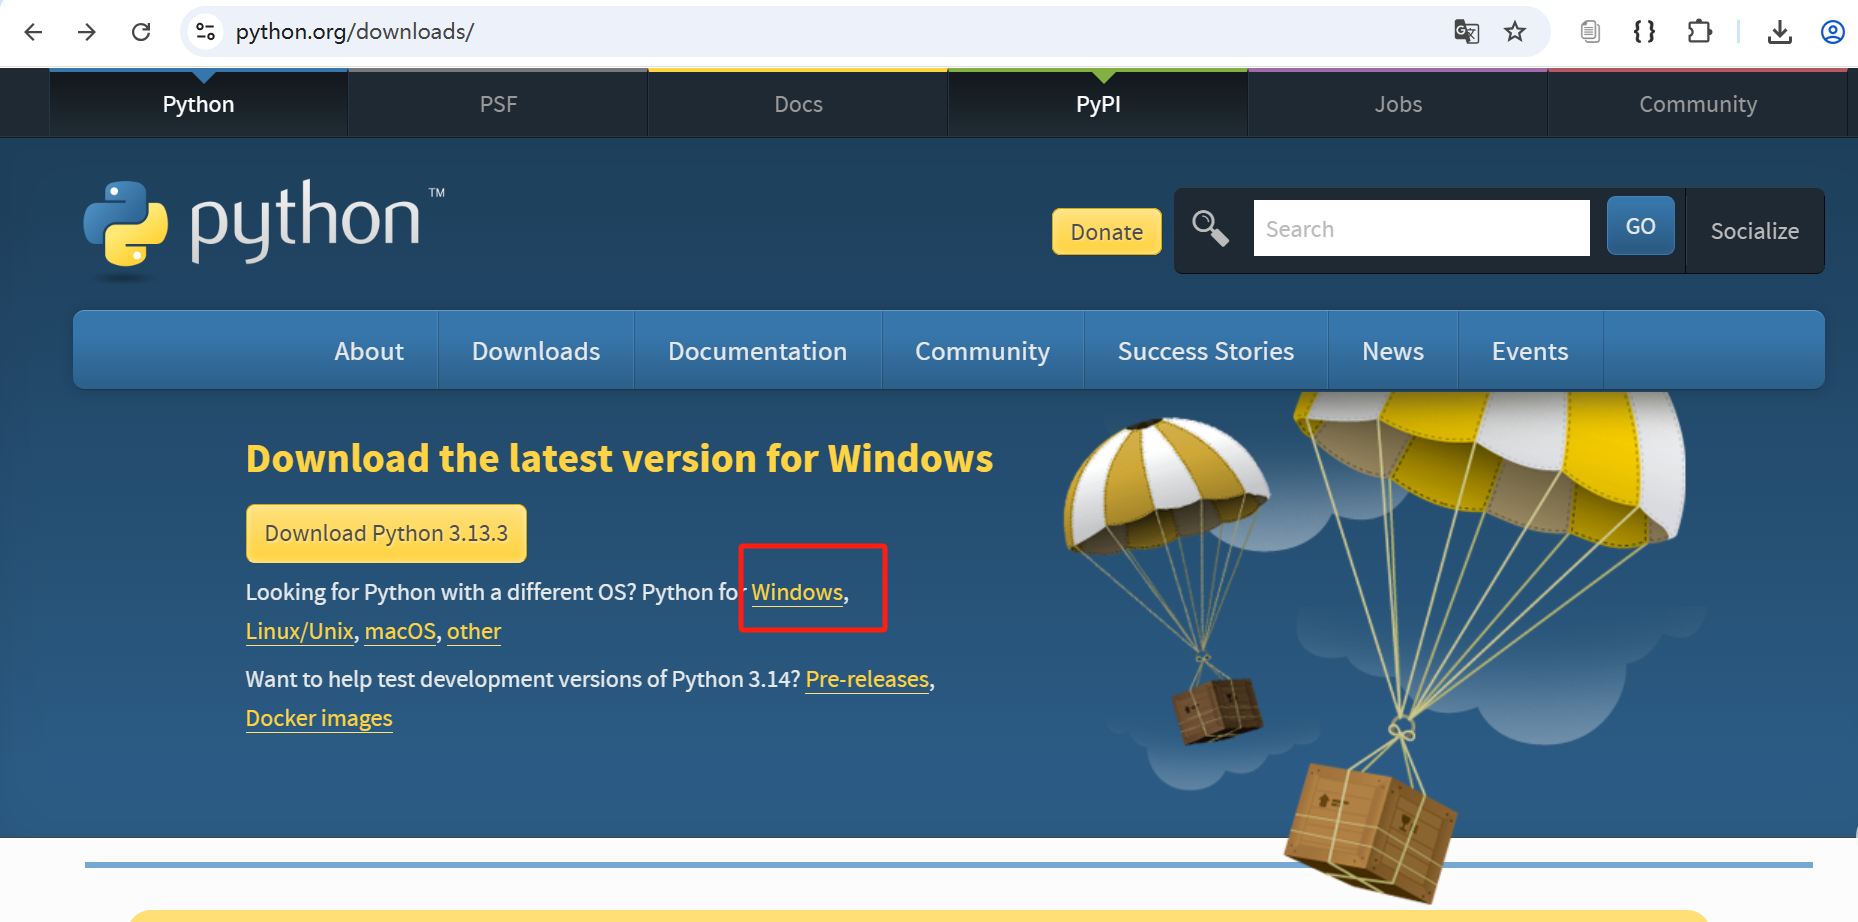Click Download Python 3.13.3 button

tap(386, 533)
